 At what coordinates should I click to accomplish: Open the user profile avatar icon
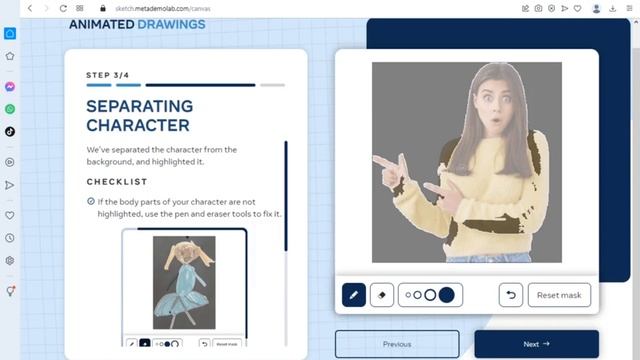596,9
